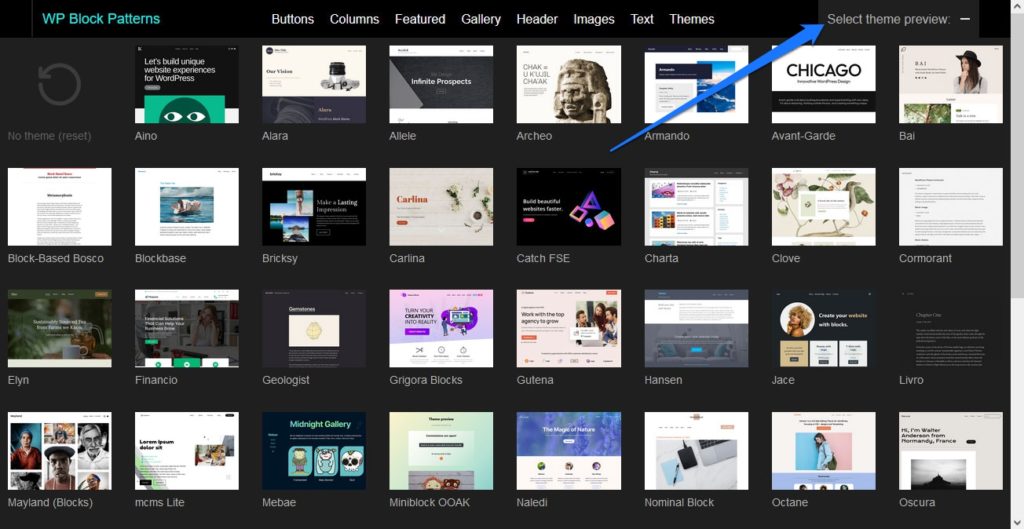Open the Buttons menu item
Image resolution: width=1024 pixels, height=529 pixels.
point(293,19)
